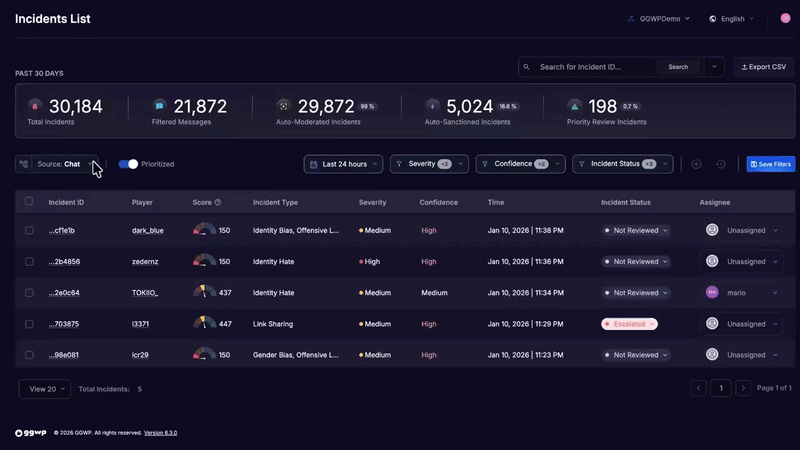Image resolution: width=800 pixels, height=450 pixels.
Task: Check the select-all checkbox in table header
Action: pyautogui.click(x=29, y=201)
